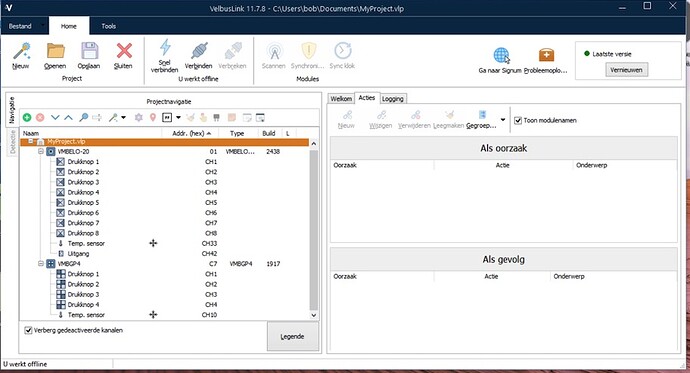The width and height of the screenshot is (690, 373).
Task: Click the Sync klok clock icon
Action: pyautogui.click(x=342, y=51)
